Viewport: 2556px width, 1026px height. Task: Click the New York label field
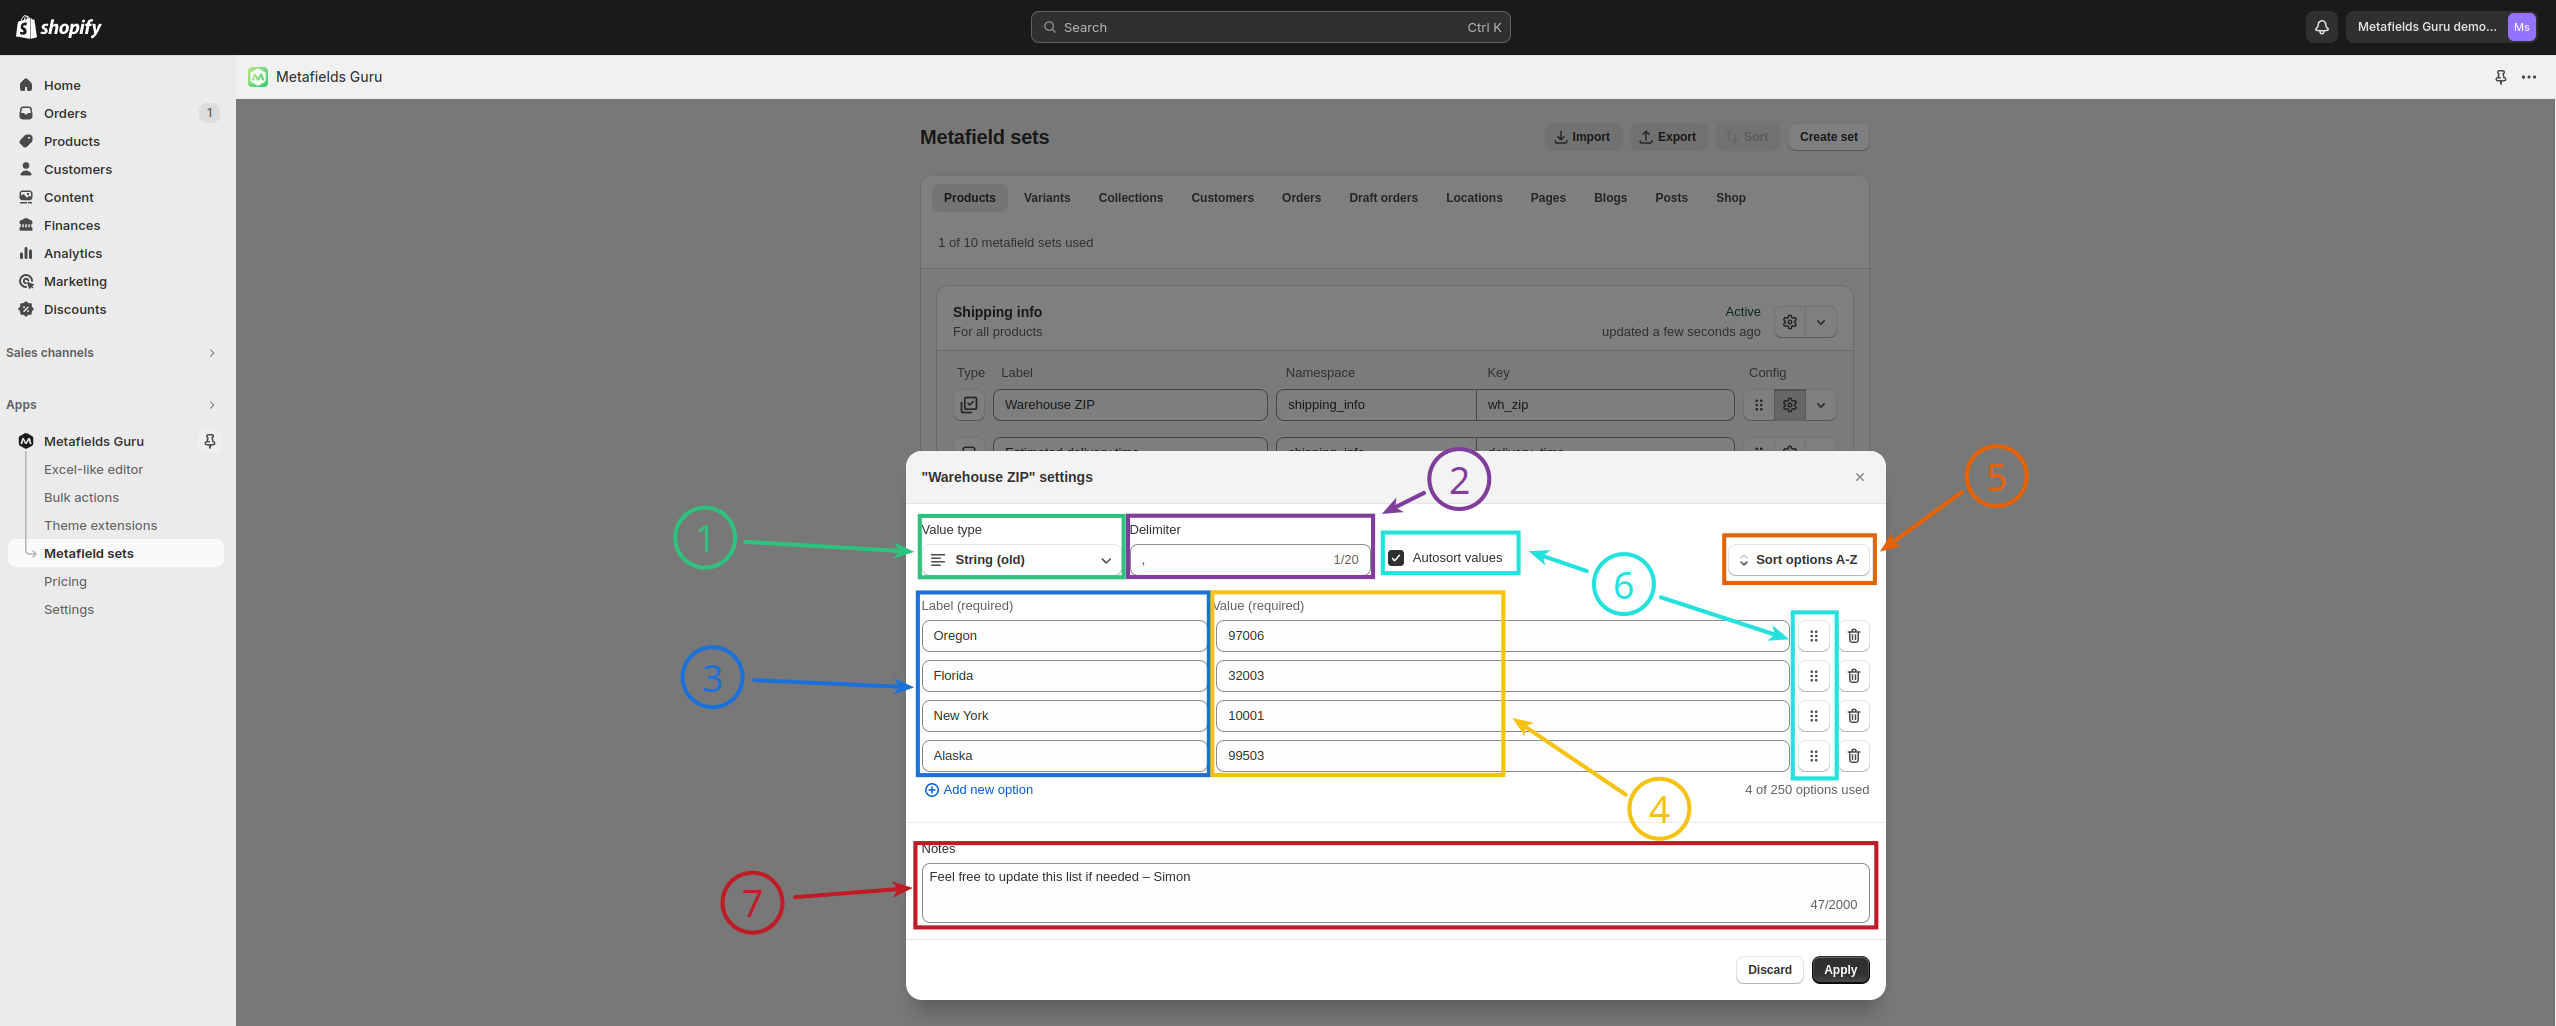pyautogui.click(x=1064, y=716)
